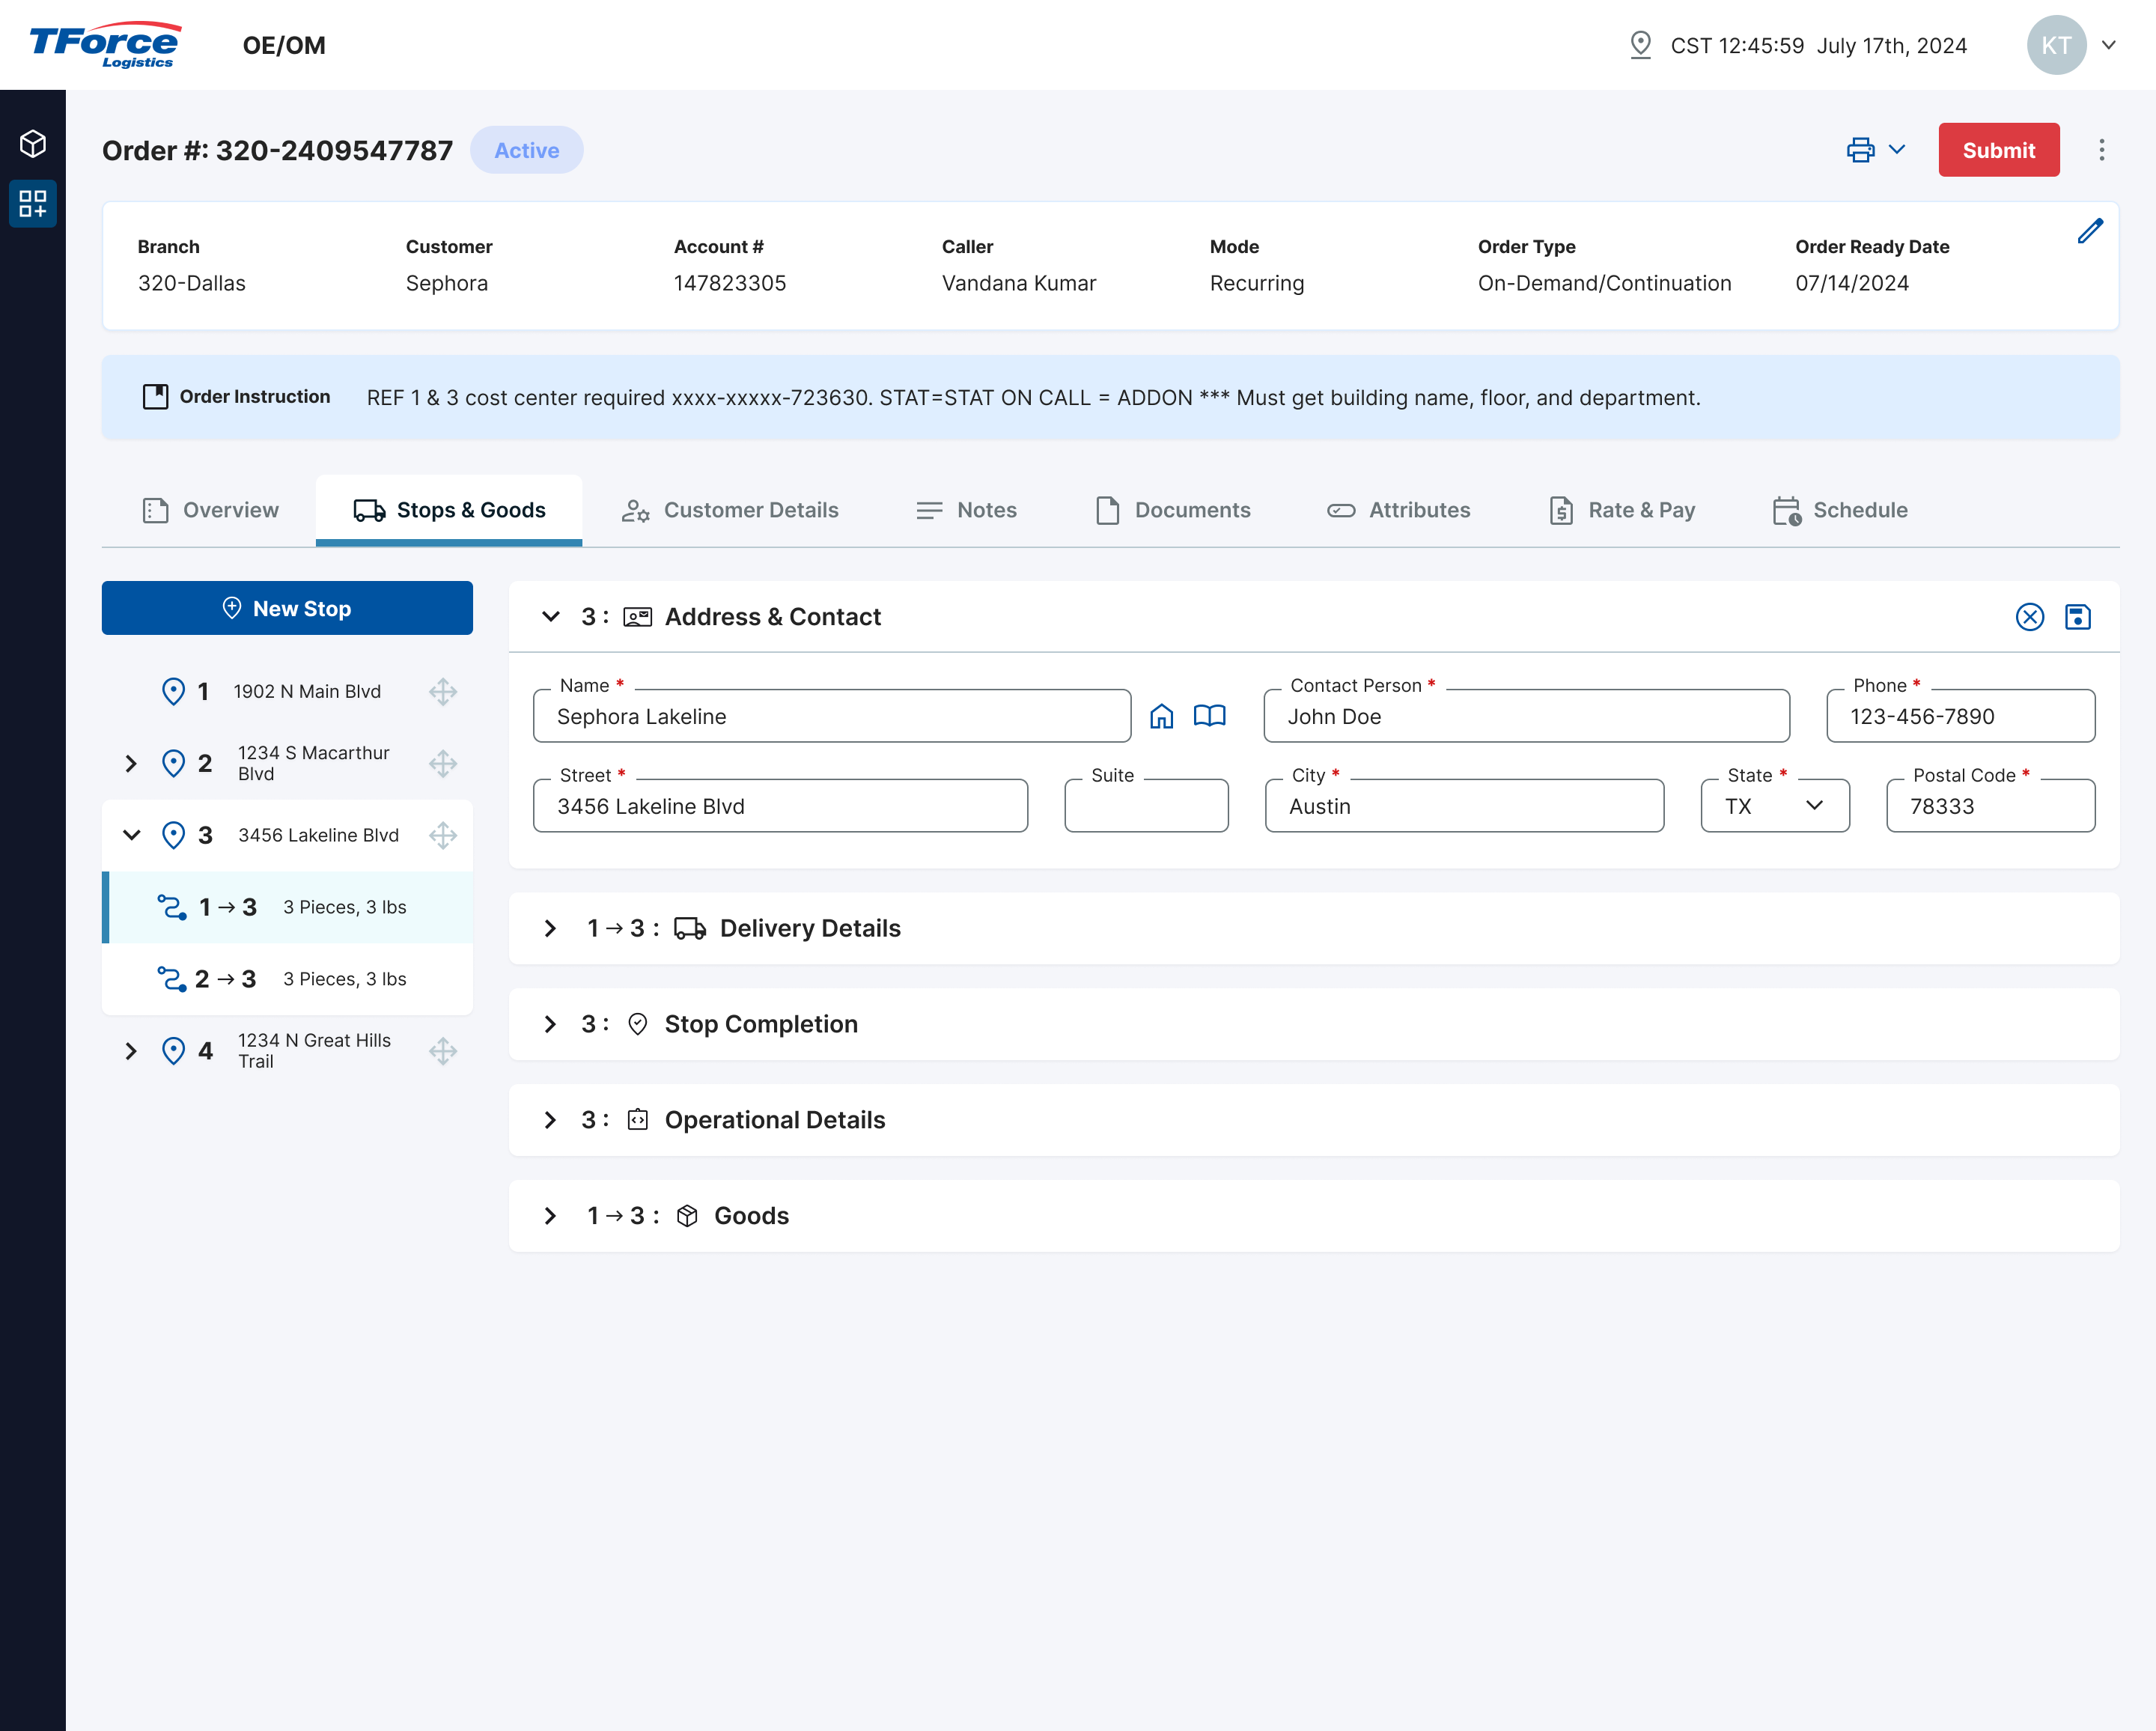
Task: Save Address & Contact with disk icon
Action: pyautogui.click(x=2078, y=617)
